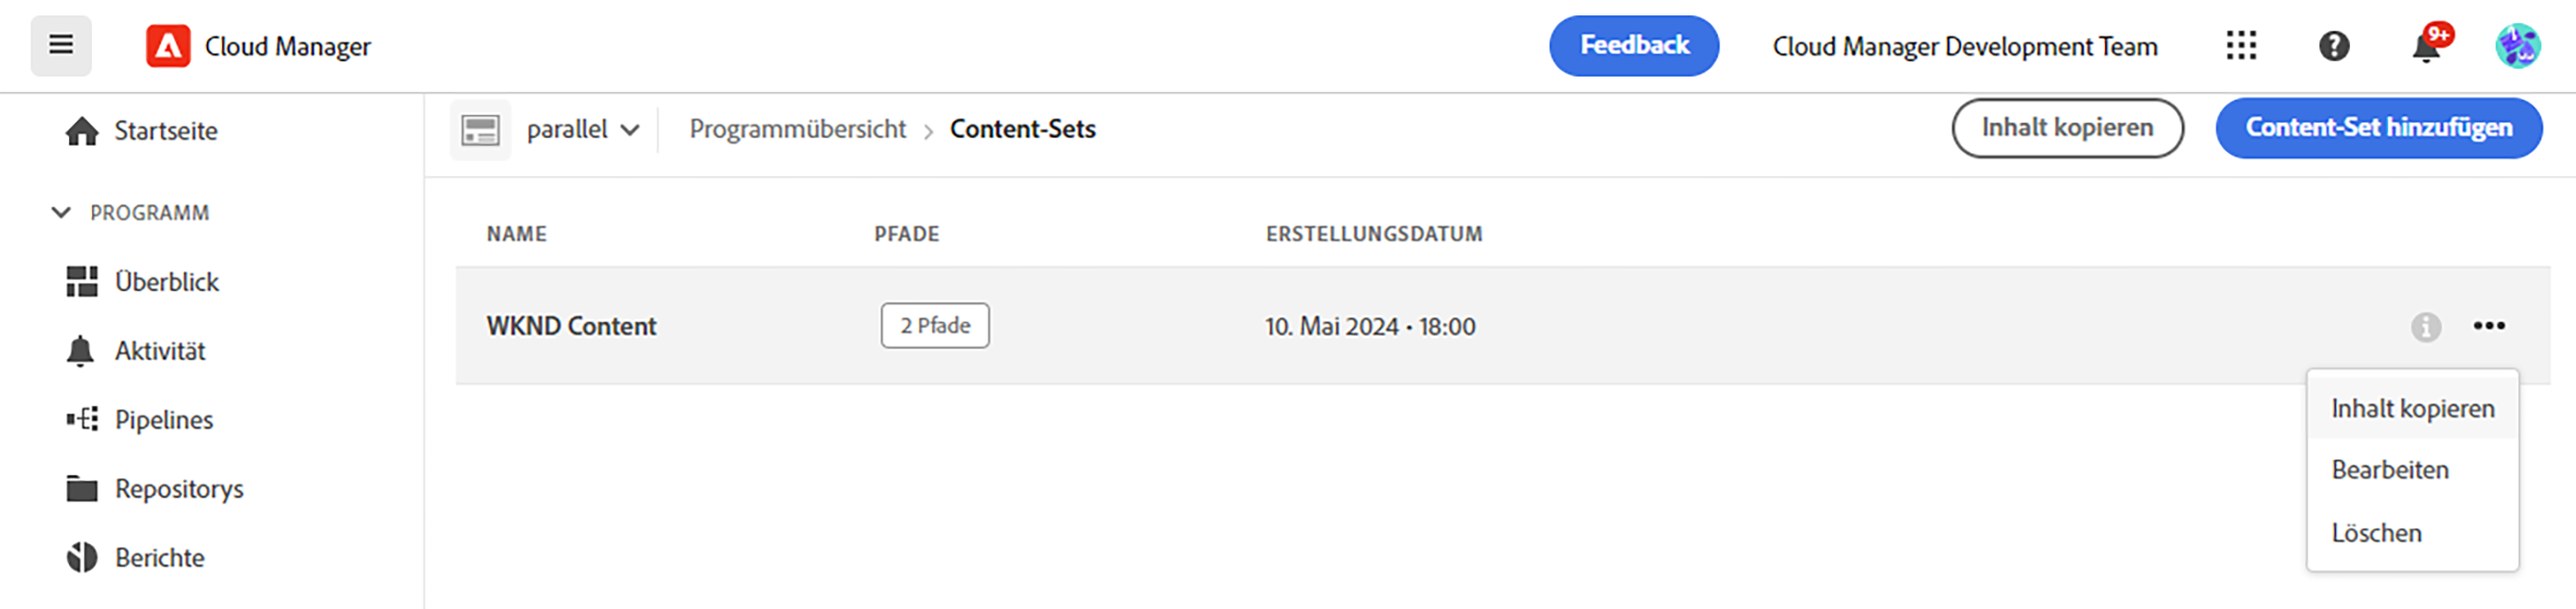
Task: Open the notifications bell
Action: (2426, 47)
